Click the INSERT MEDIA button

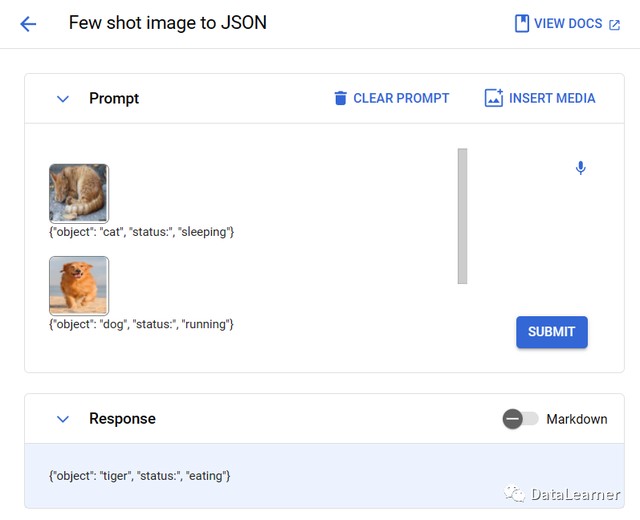click(551, 98)
